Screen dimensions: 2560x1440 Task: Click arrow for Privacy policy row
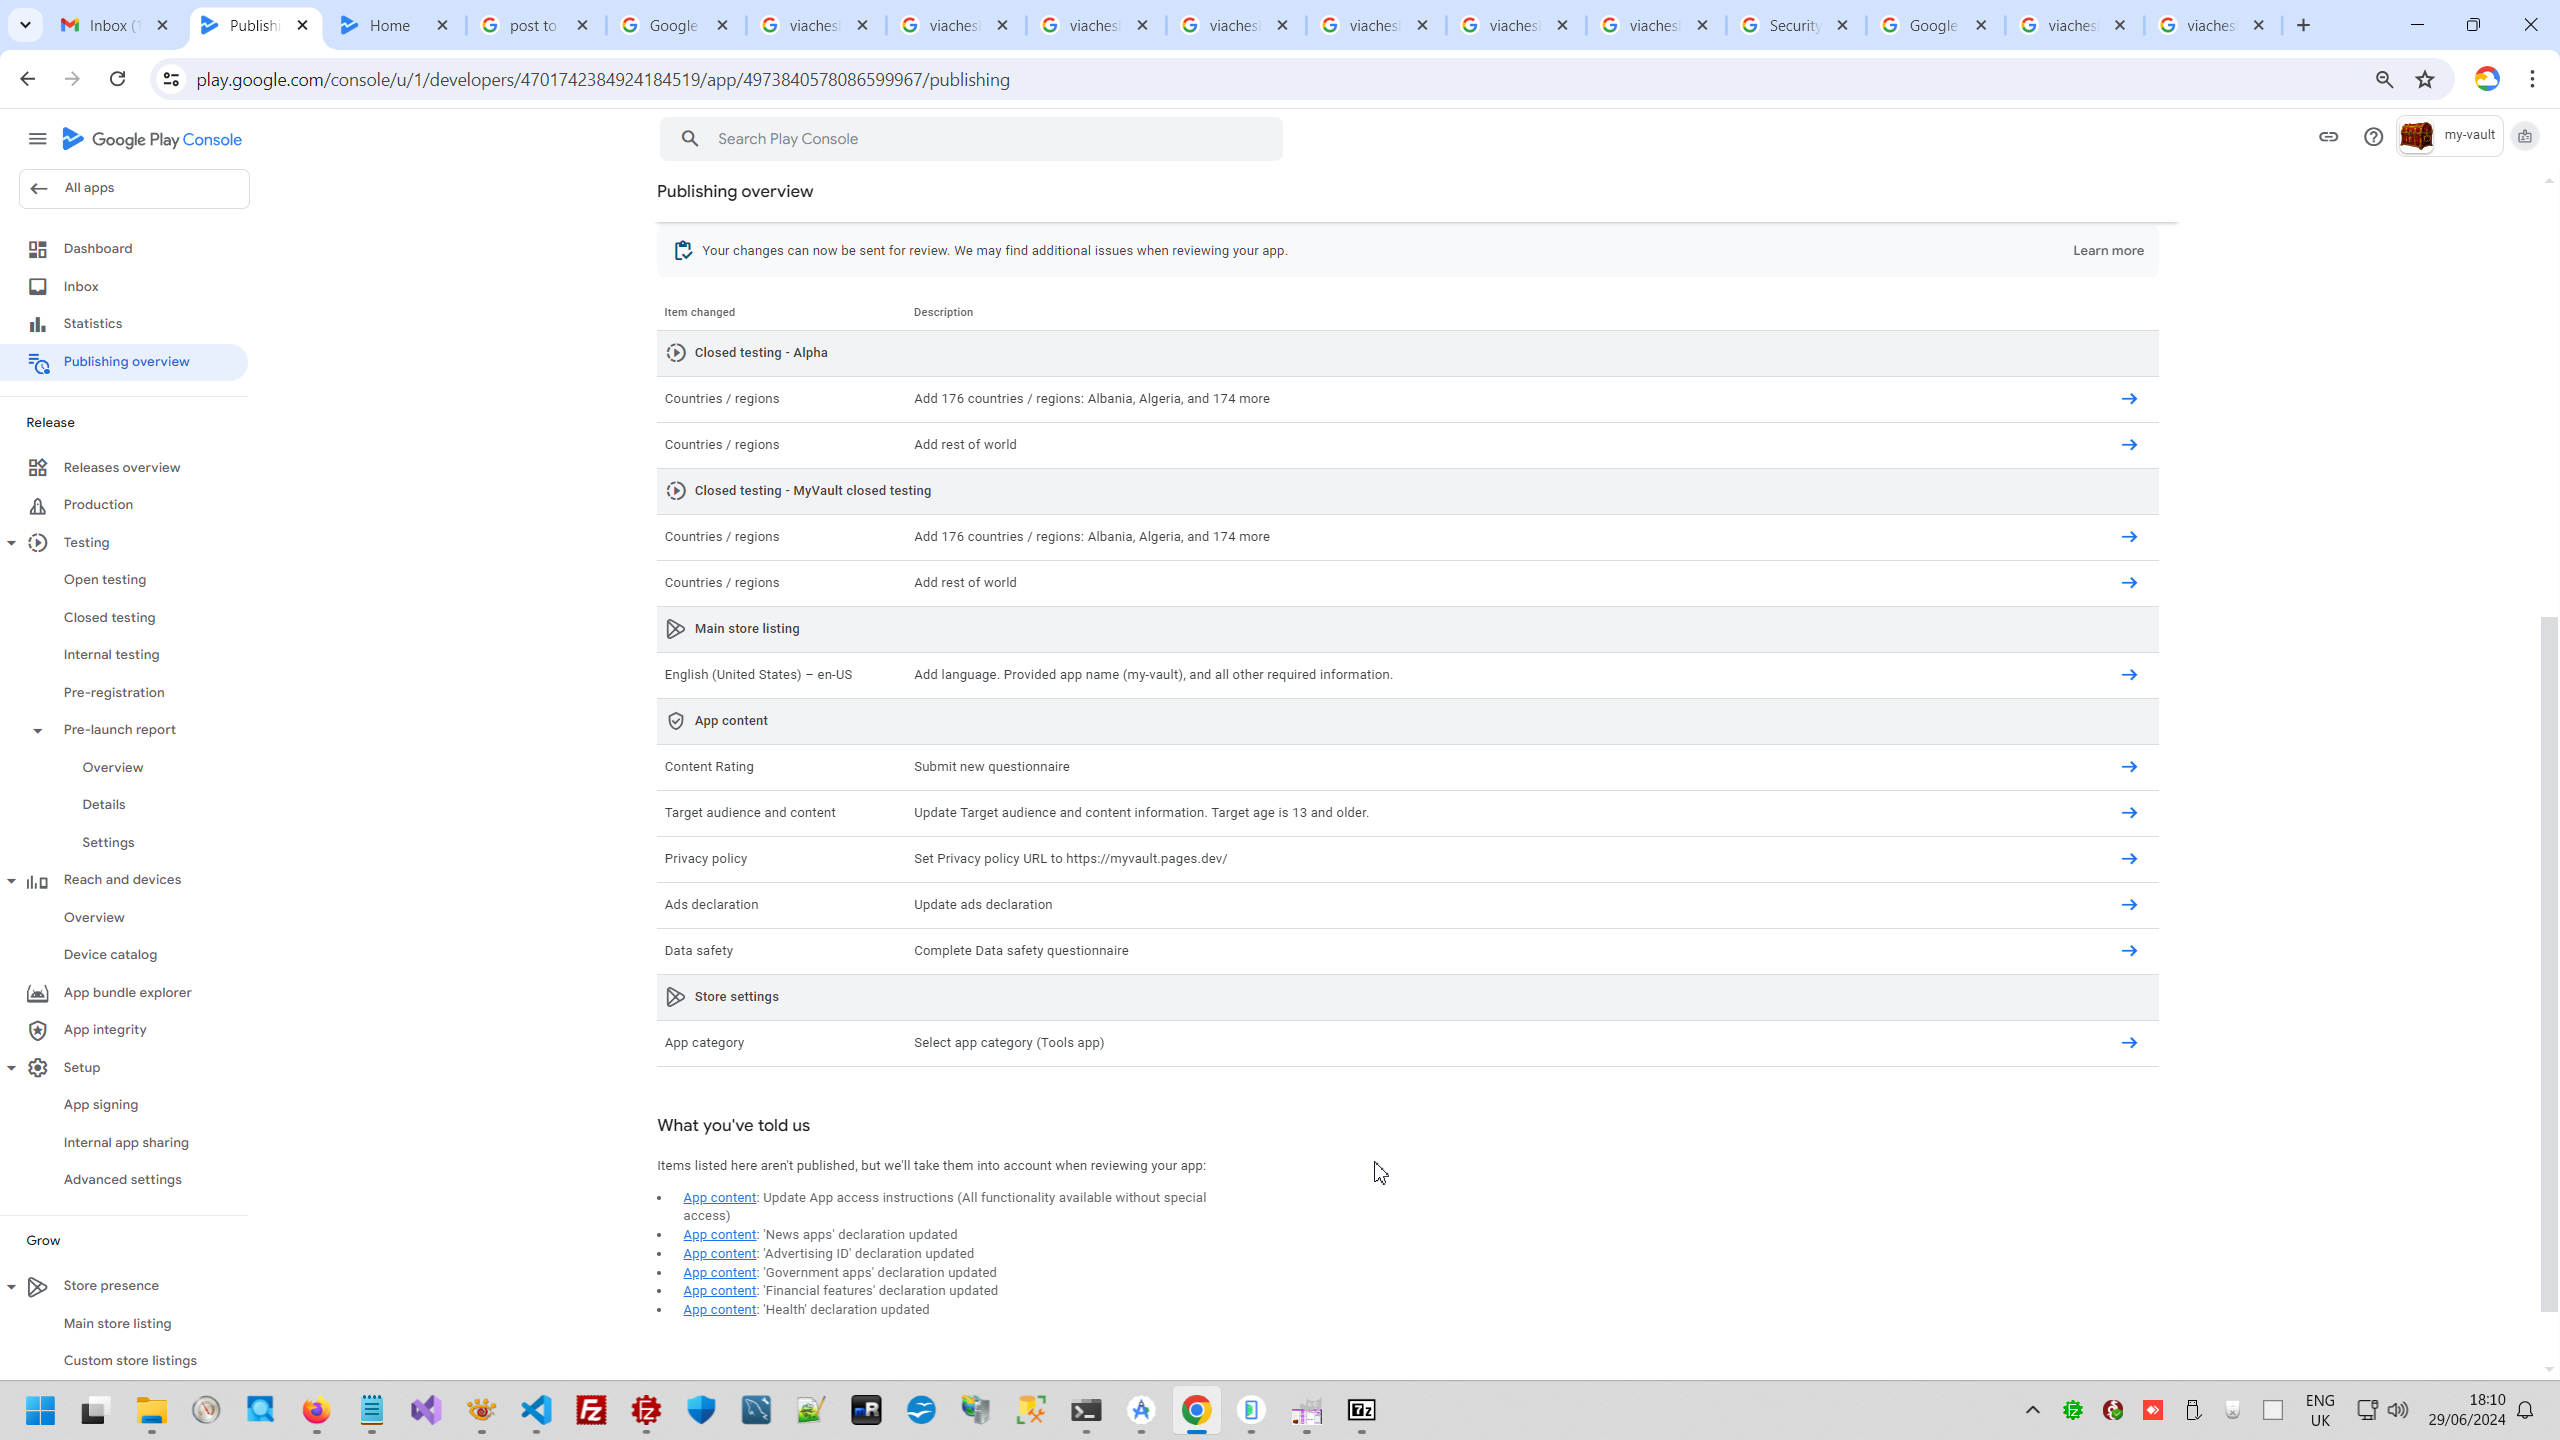[2129, 859]
